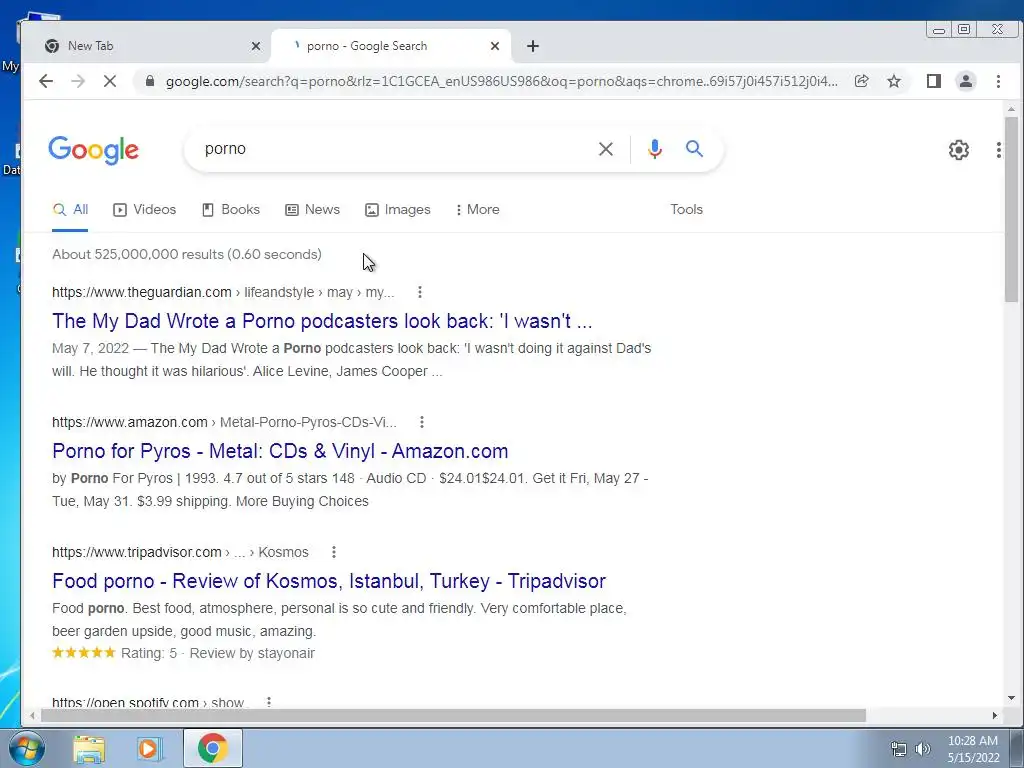Click the About 525,000,000 results text
1024x768 pixels.
187,254
